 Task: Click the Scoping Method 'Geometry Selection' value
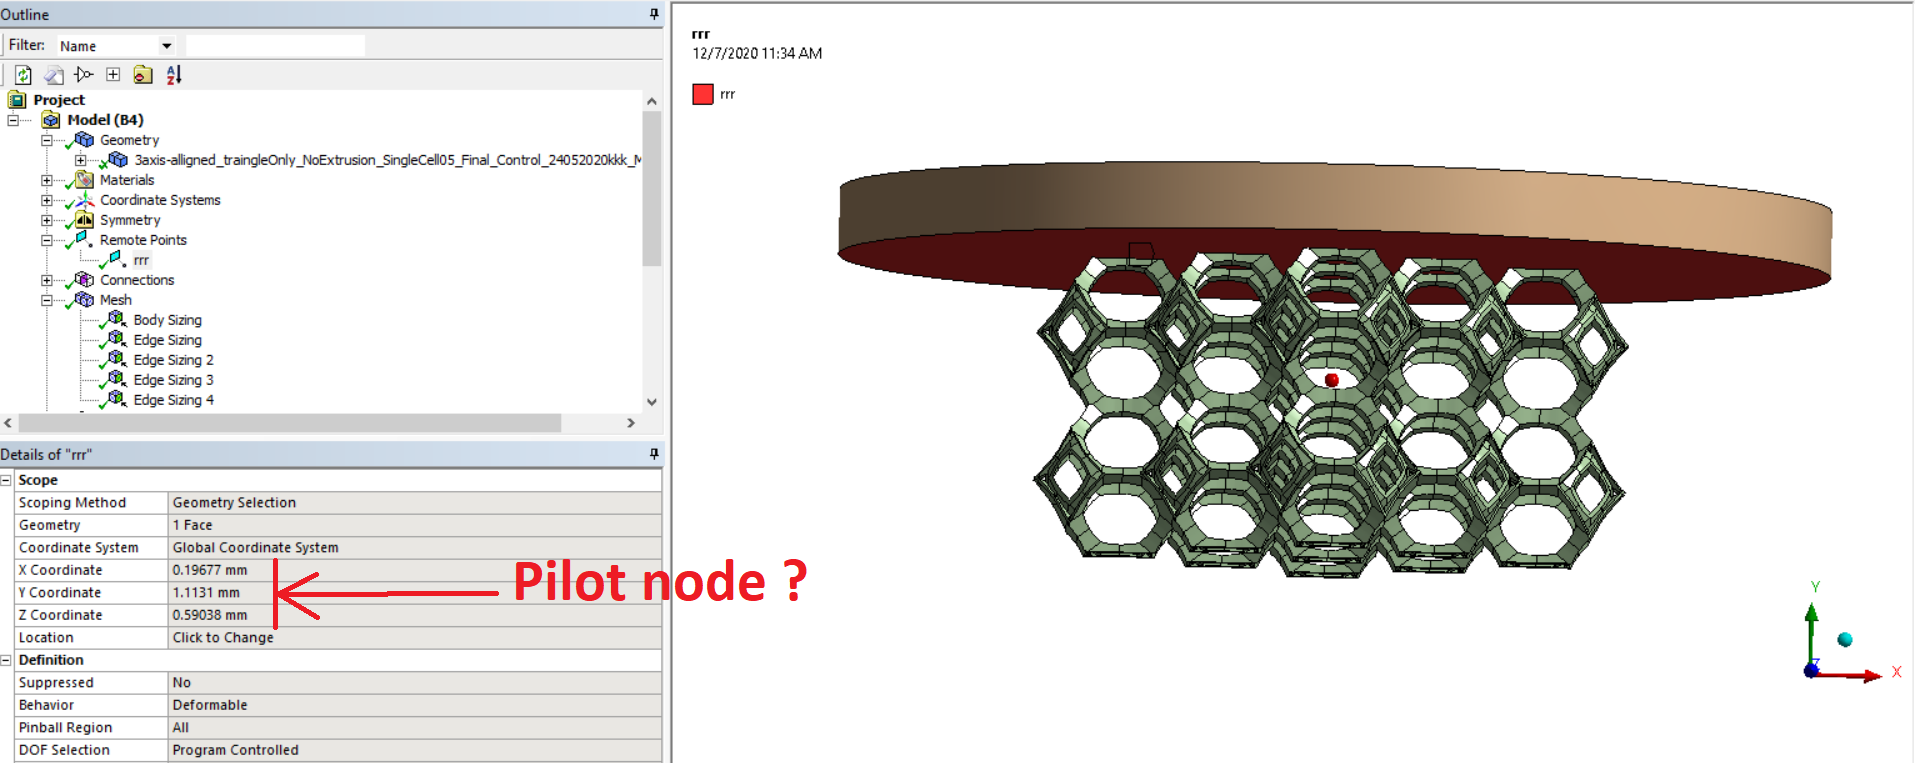415,503
